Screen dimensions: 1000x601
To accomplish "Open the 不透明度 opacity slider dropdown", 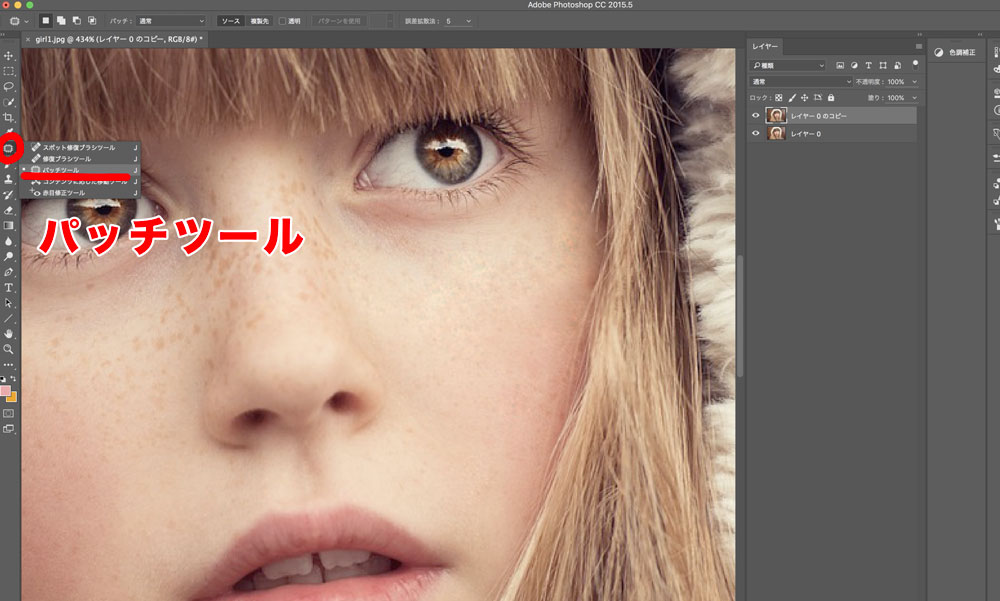I will (x=915, y=82).
